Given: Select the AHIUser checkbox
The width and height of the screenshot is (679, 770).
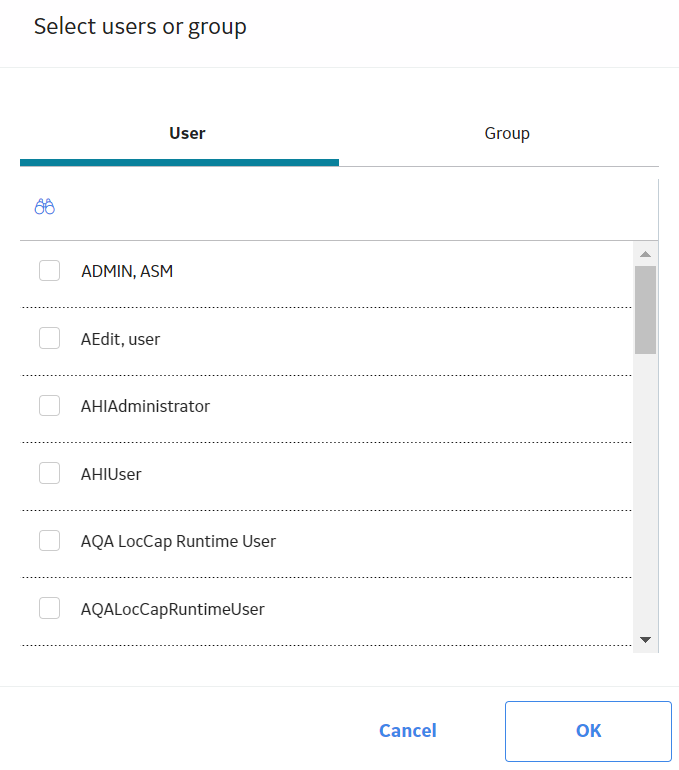Looking at the screenshot, I should pos(50,473).
